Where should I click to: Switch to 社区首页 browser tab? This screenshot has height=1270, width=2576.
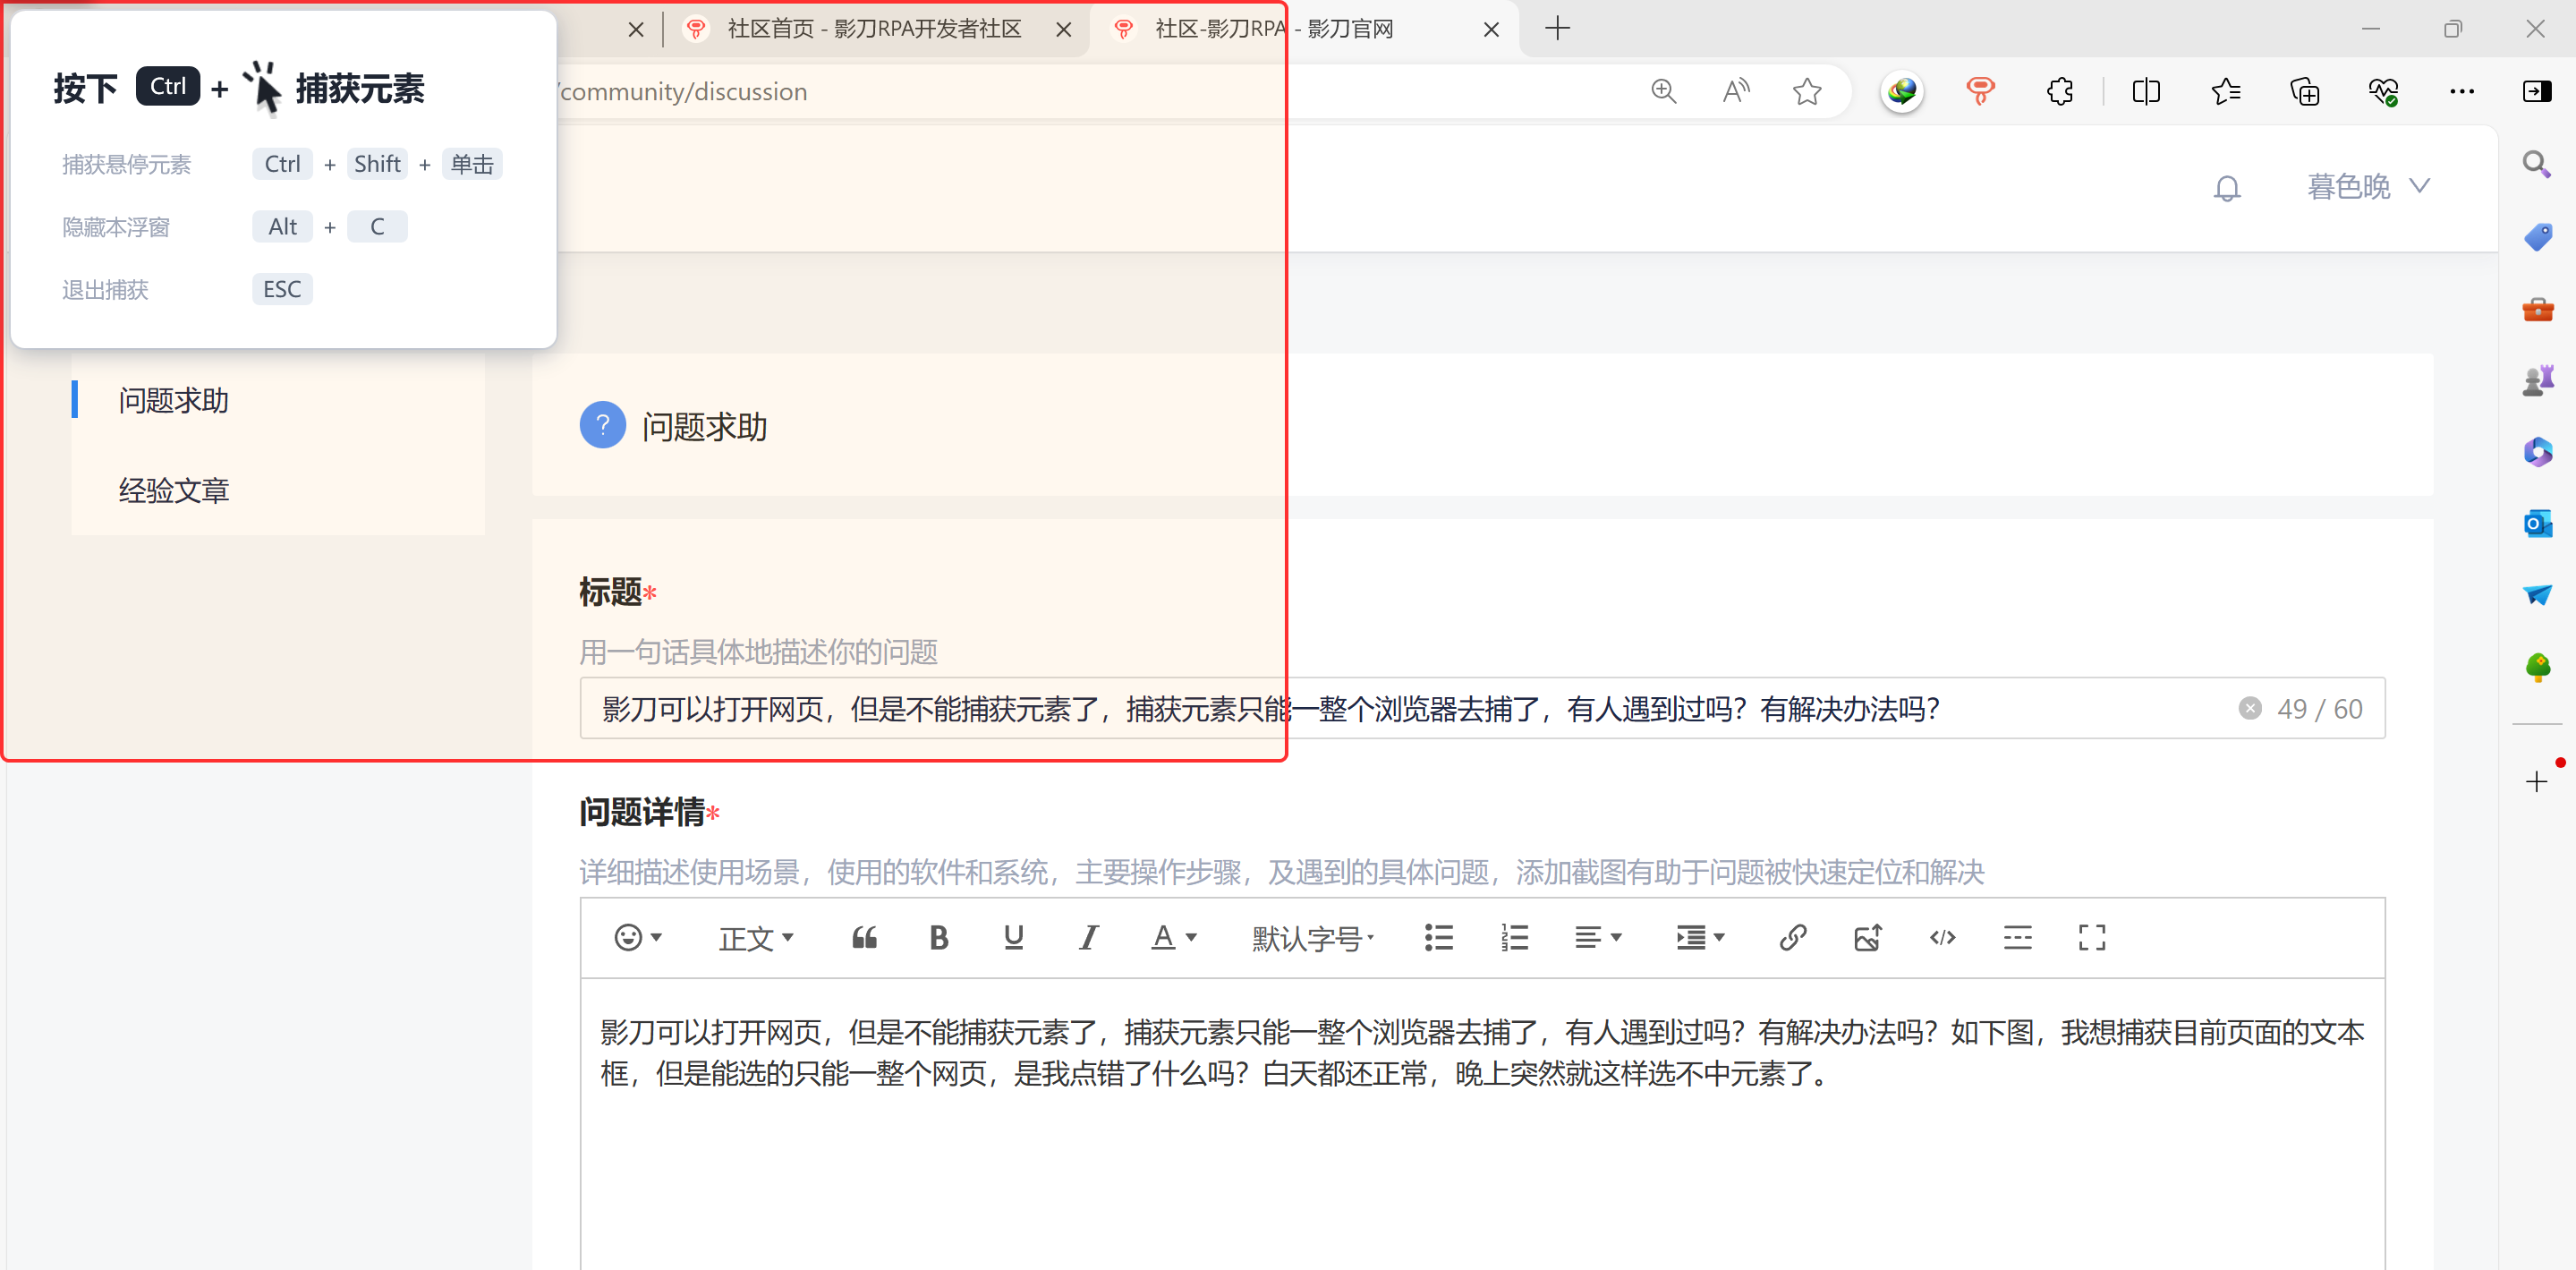tap(872, 29)
